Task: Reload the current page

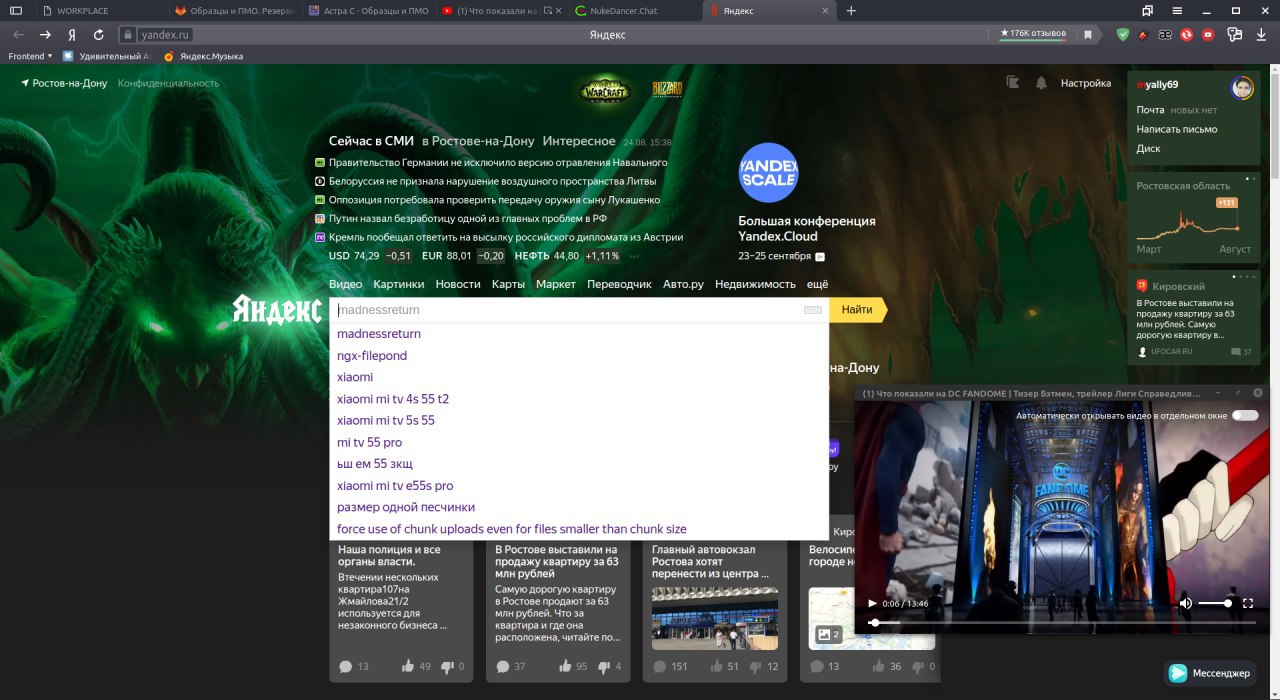Action: [x=98, y=34]
